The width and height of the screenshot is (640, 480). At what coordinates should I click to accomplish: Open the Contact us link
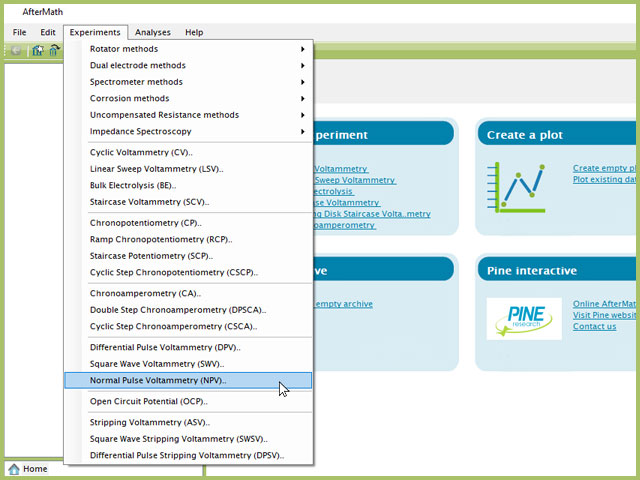pos(594,327)
